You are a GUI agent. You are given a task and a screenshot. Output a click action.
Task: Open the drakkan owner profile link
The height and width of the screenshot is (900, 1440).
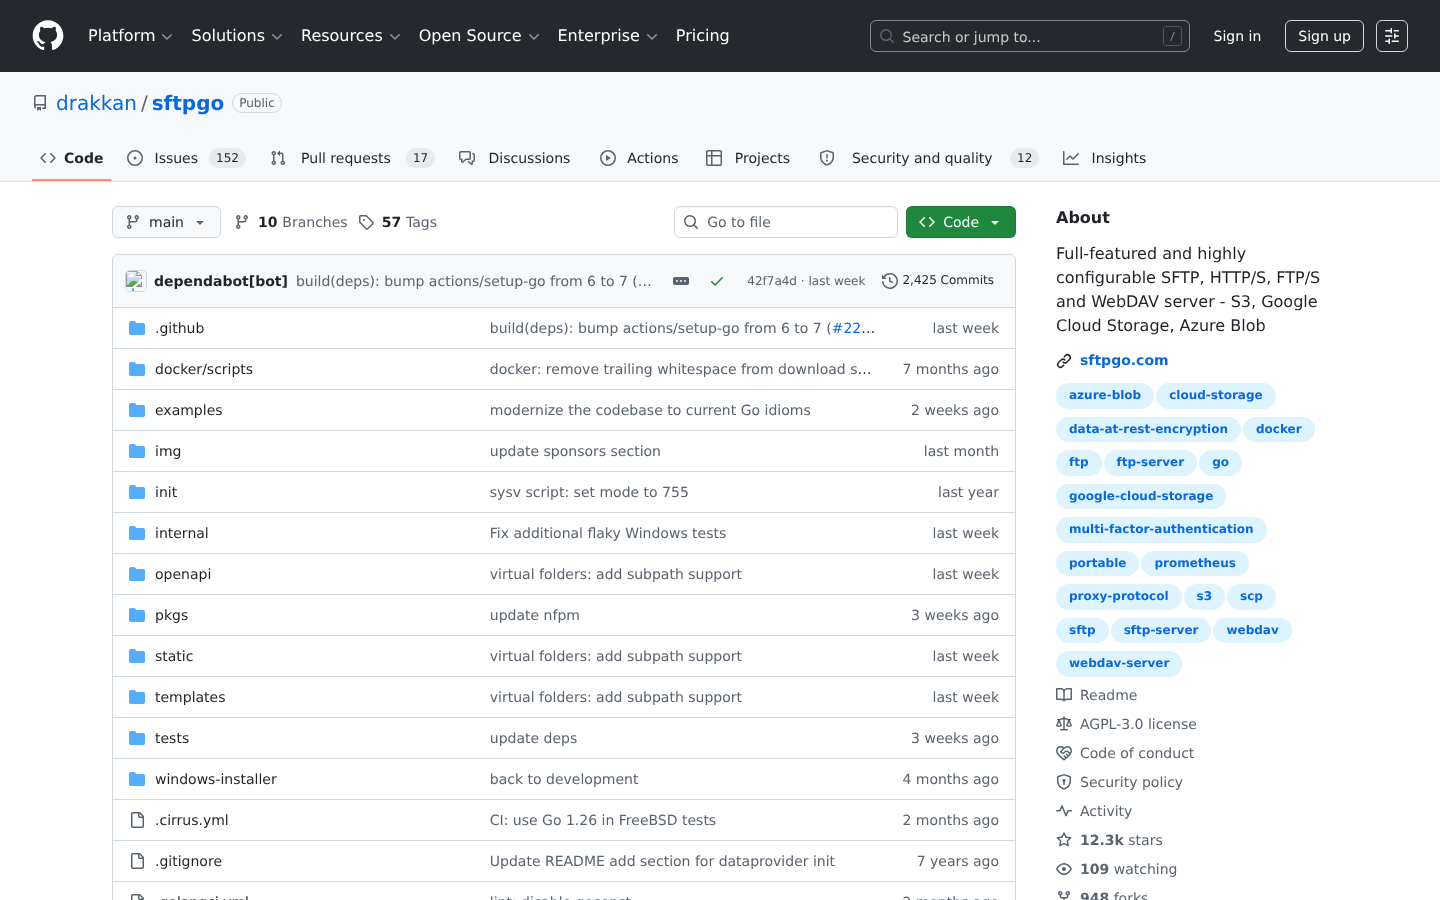[x=96, y=103]
